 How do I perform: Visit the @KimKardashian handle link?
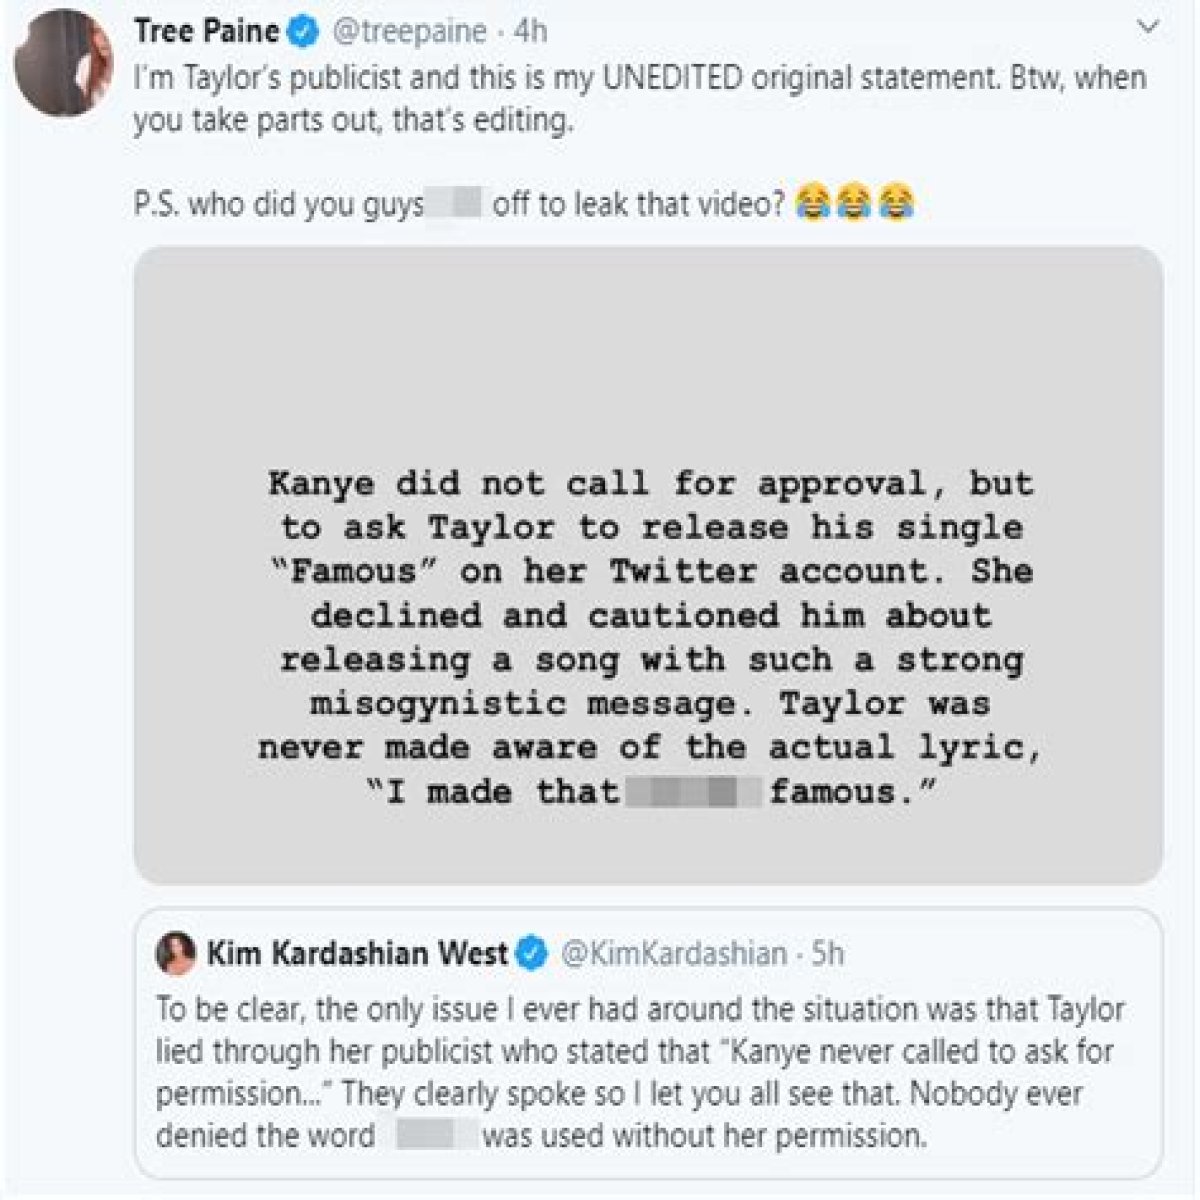pos(675,954)
